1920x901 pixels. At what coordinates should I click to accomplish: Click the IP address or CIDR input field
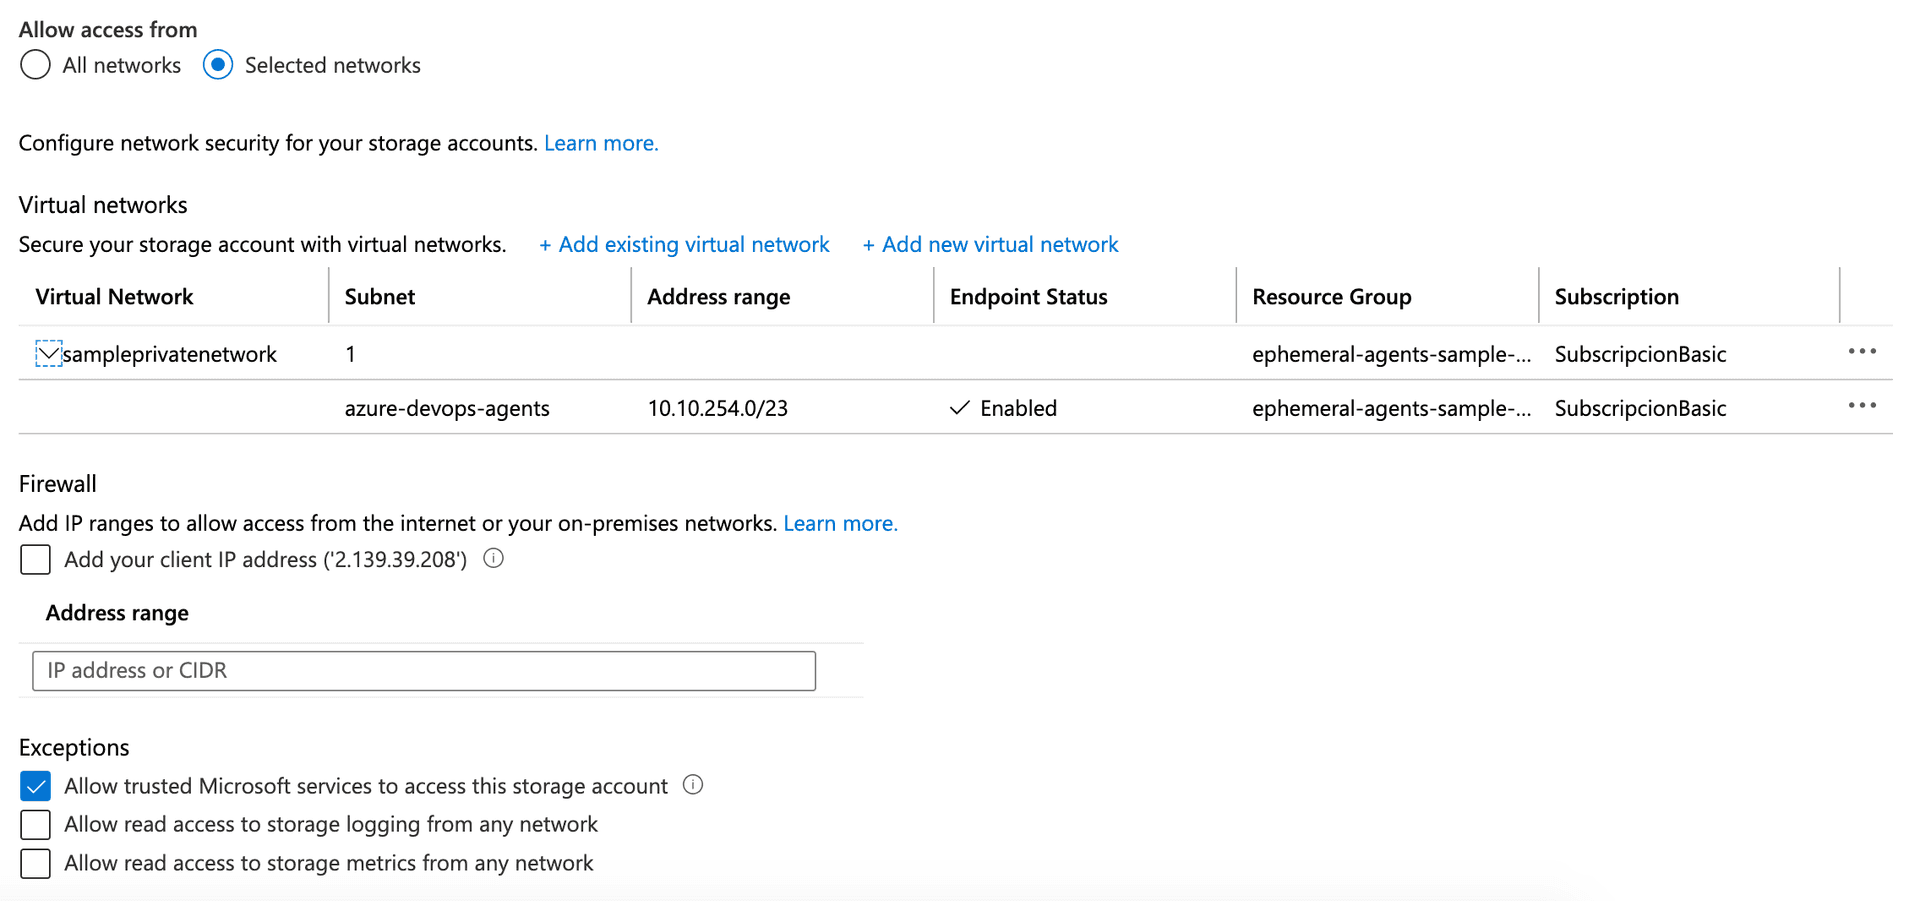tap(423, 670)
